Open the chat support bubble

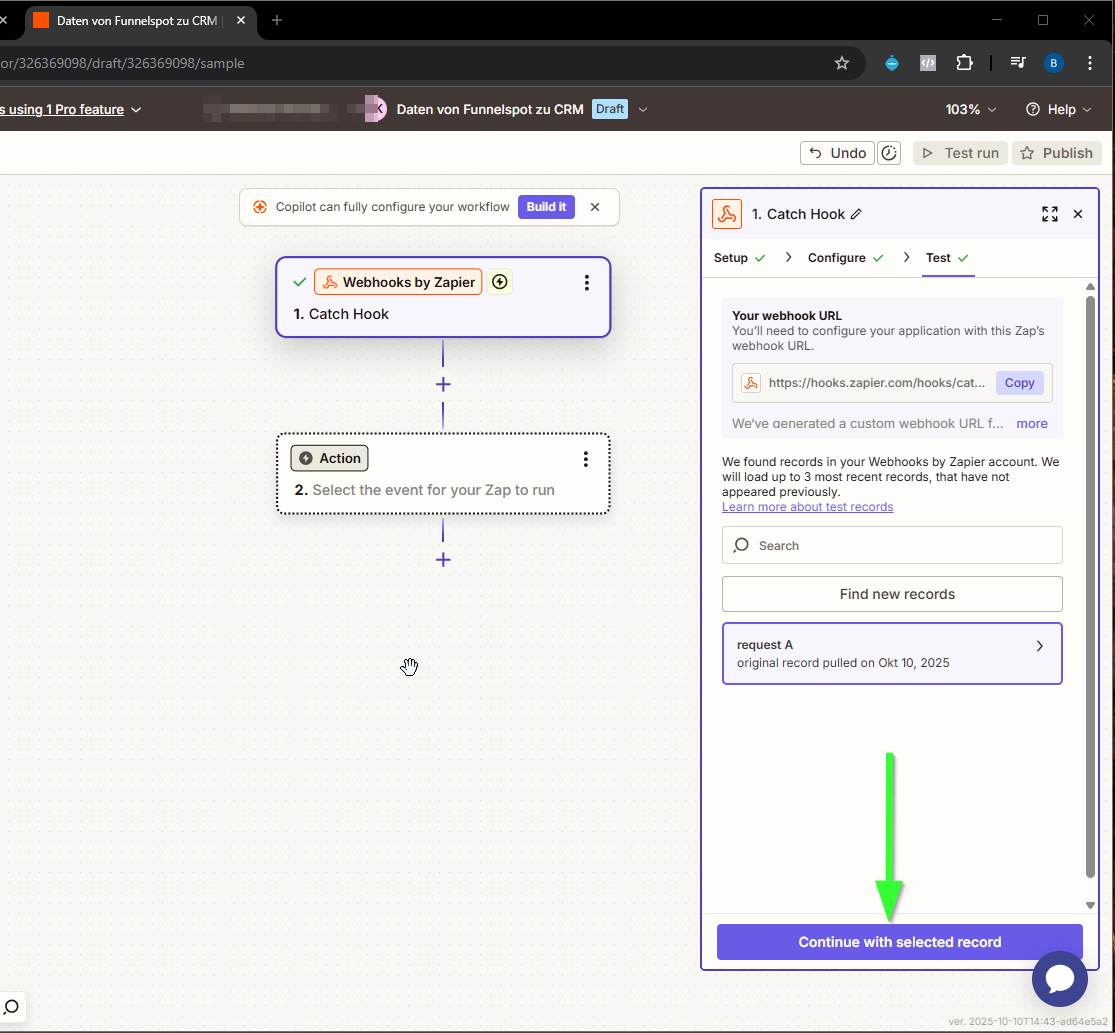[x=1060, y=979]
